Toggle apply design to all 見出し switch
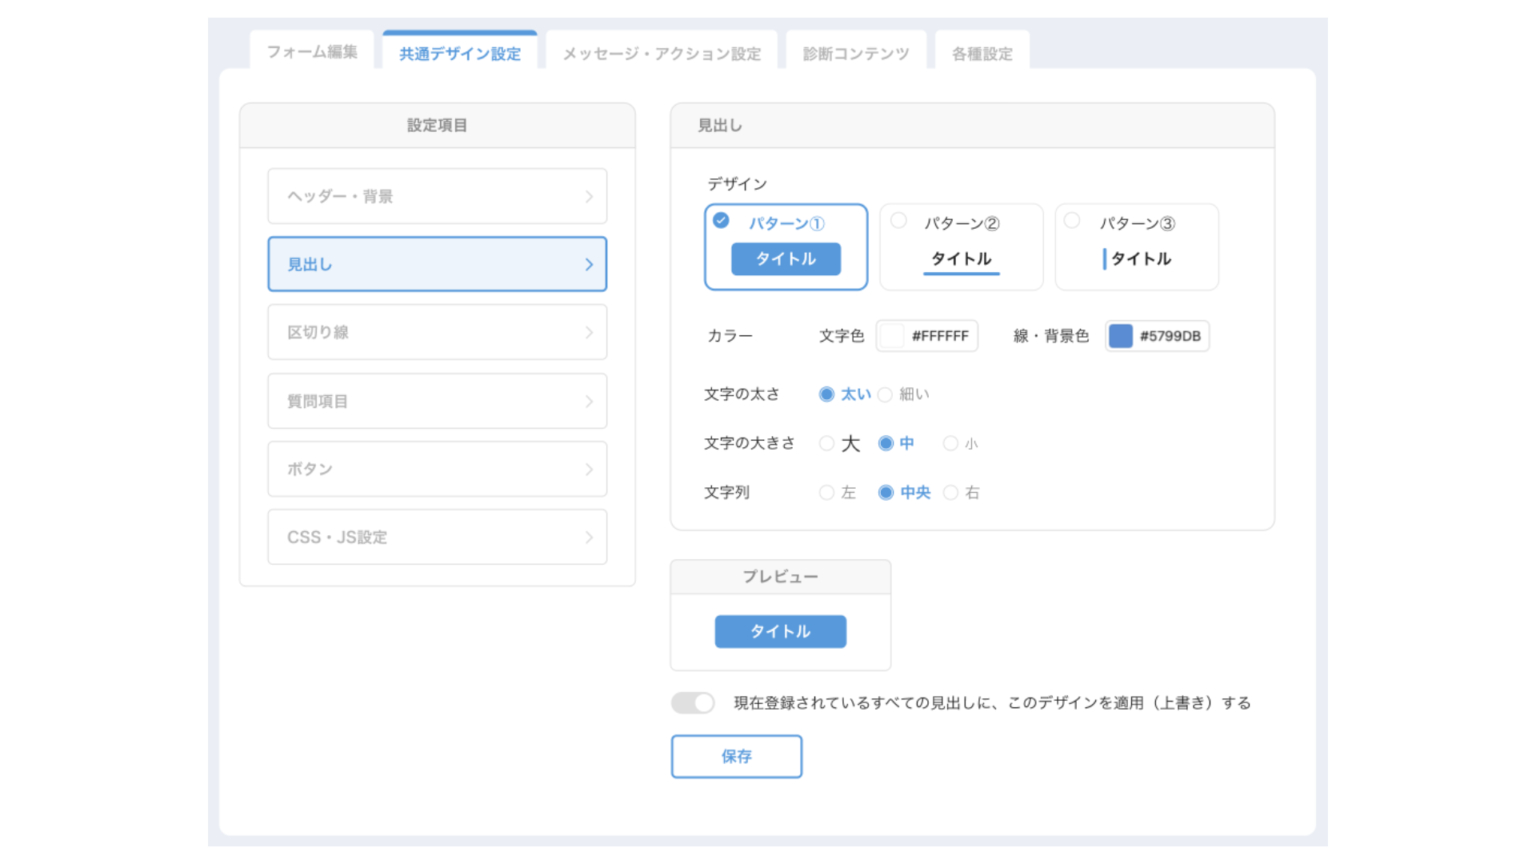This screenshot has height=864, width=1536. 693,703
